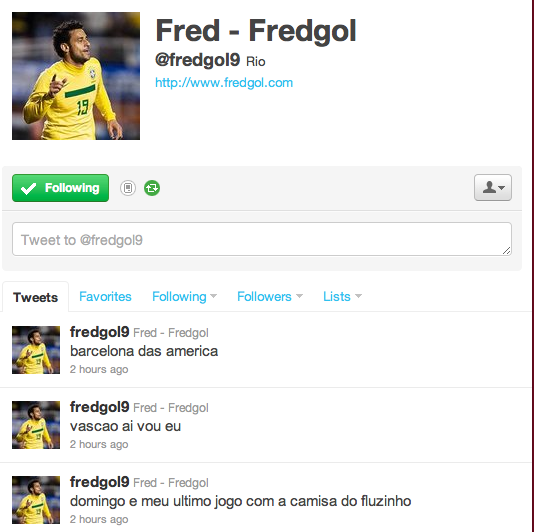The width and height of the screenshot is (534, 532).
Task: Open fredgol9 username on vascao tweet
Action: [x=99, y=407]
